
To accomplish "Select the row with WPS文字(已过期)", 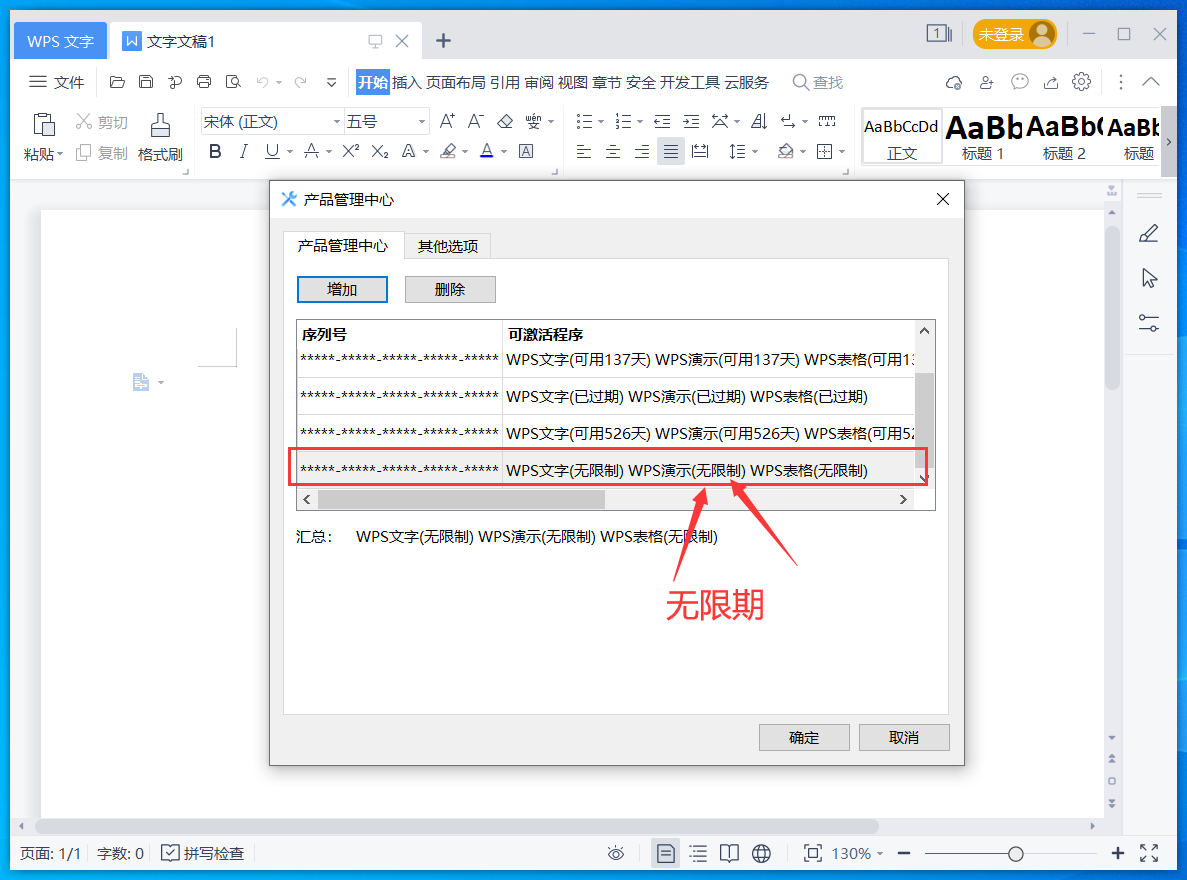I will (x=606, y=396).
